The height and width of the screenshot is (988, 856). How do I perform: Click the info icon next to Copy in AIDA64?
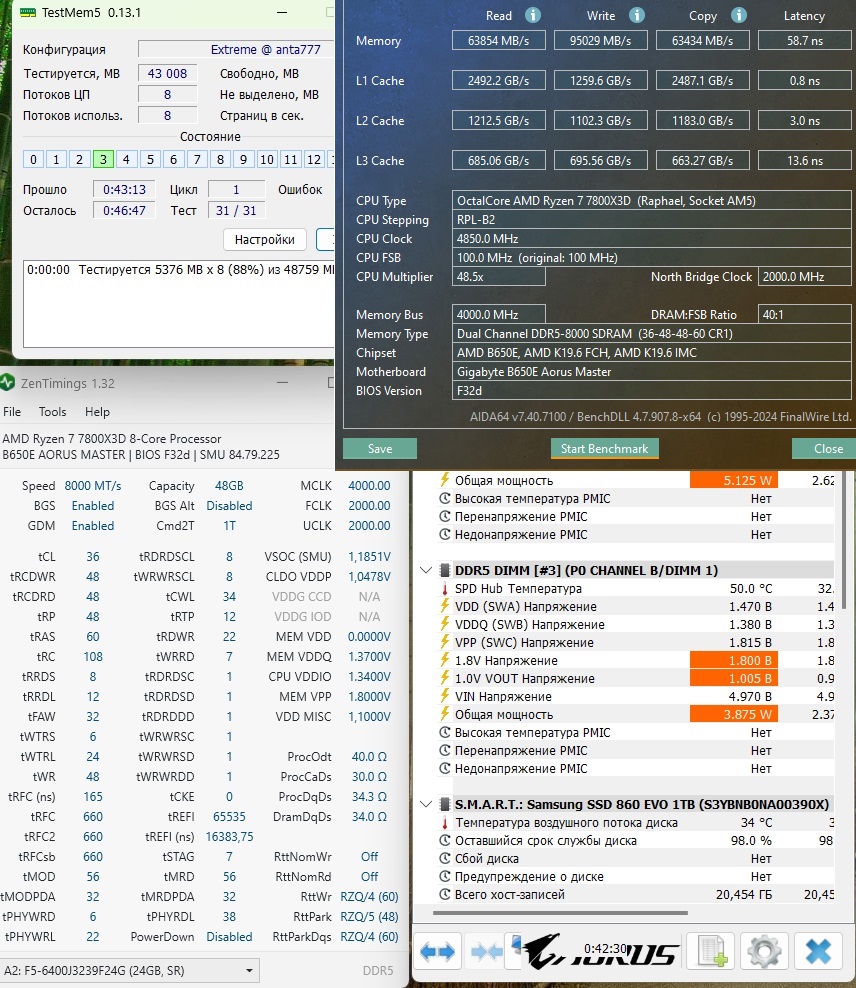739,15
